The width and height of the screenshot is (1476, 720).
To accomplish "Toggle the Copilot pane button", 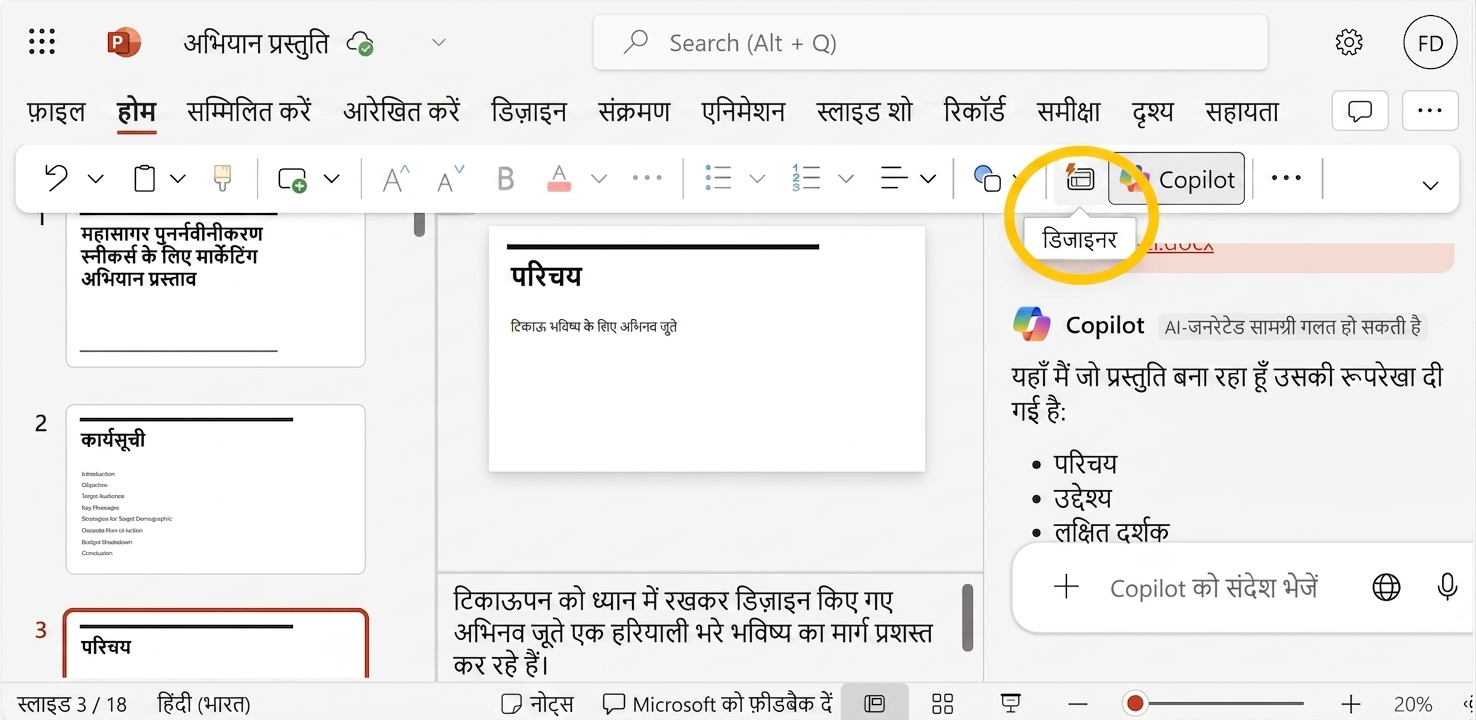I will [1177, 179].
